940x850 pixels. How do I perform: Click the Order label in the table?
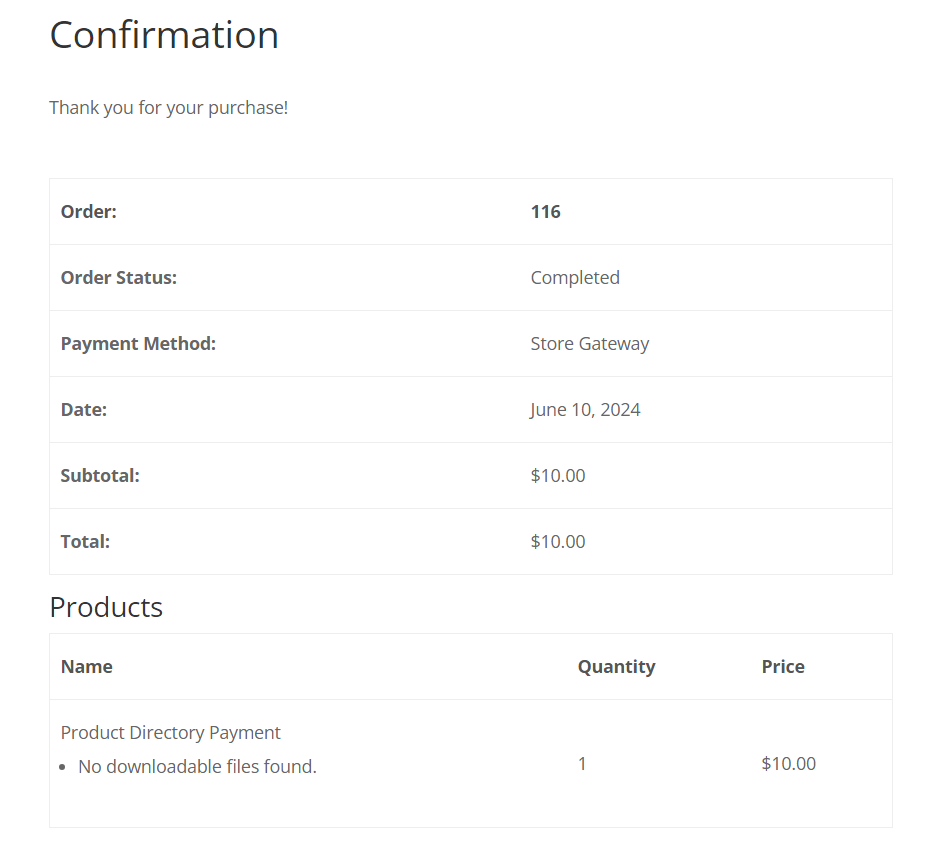click(89, 212)
